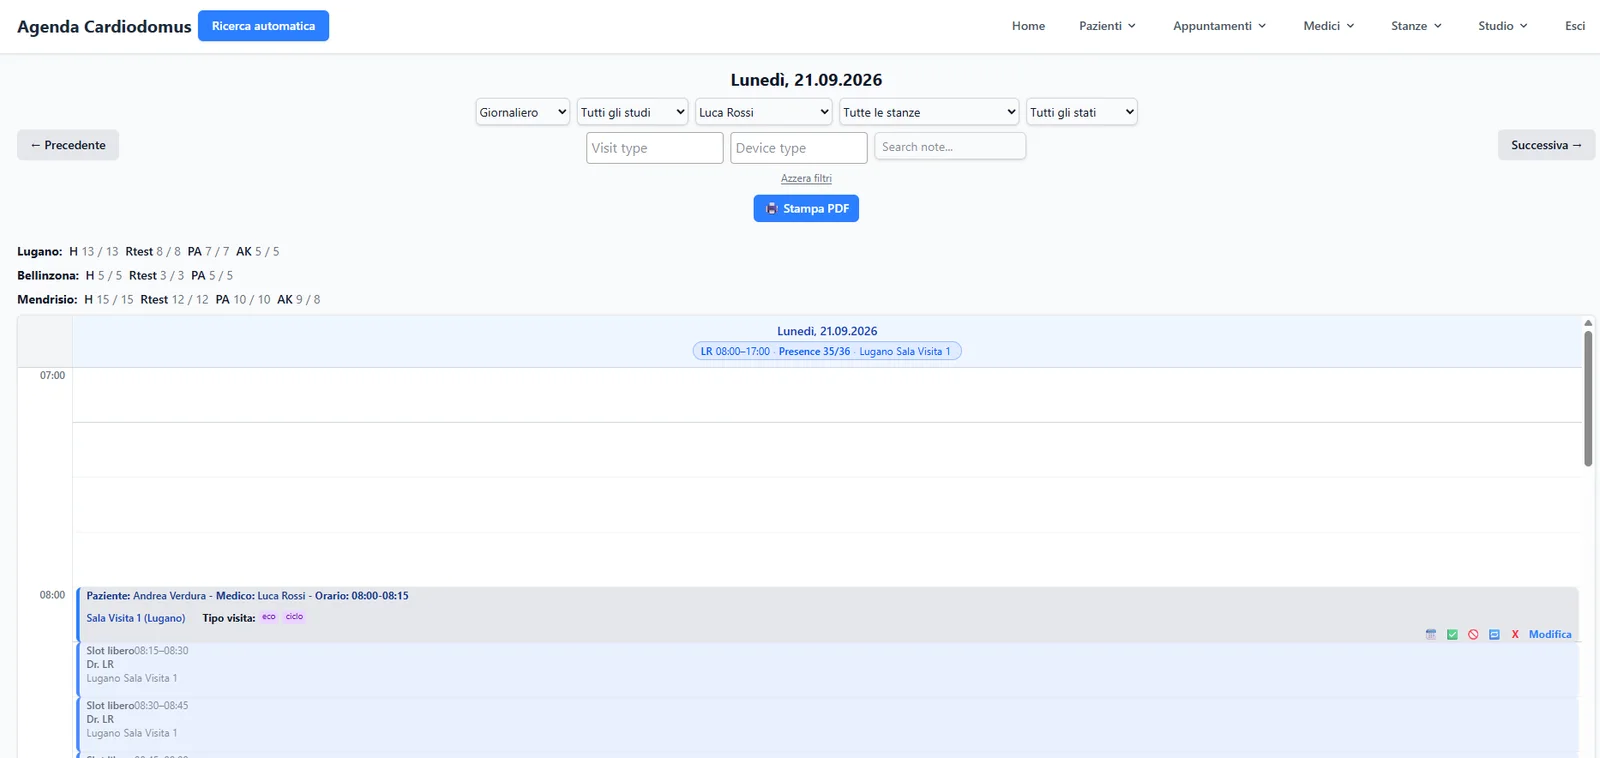This screenshot has height=758, width=1600.
Task: Click Ricerca automatica button
Action: click(x=263, y=26)
